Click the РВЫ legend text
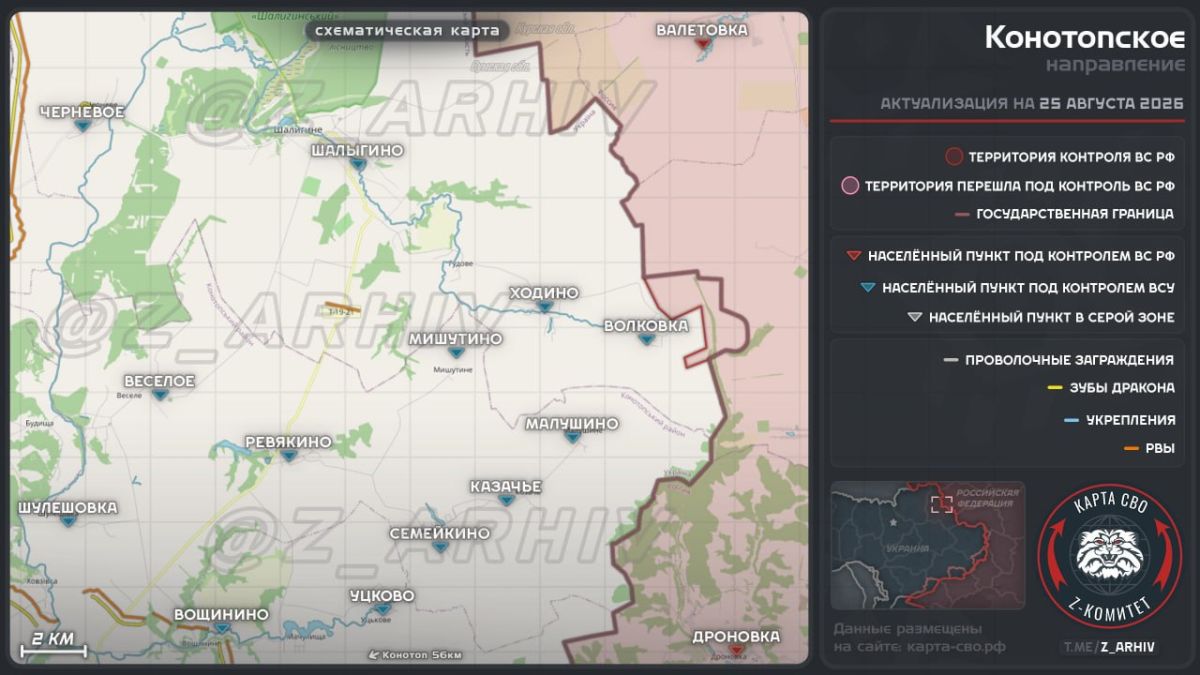The width and height of the screenshot is (1200, 675). tap(1160, 449)
